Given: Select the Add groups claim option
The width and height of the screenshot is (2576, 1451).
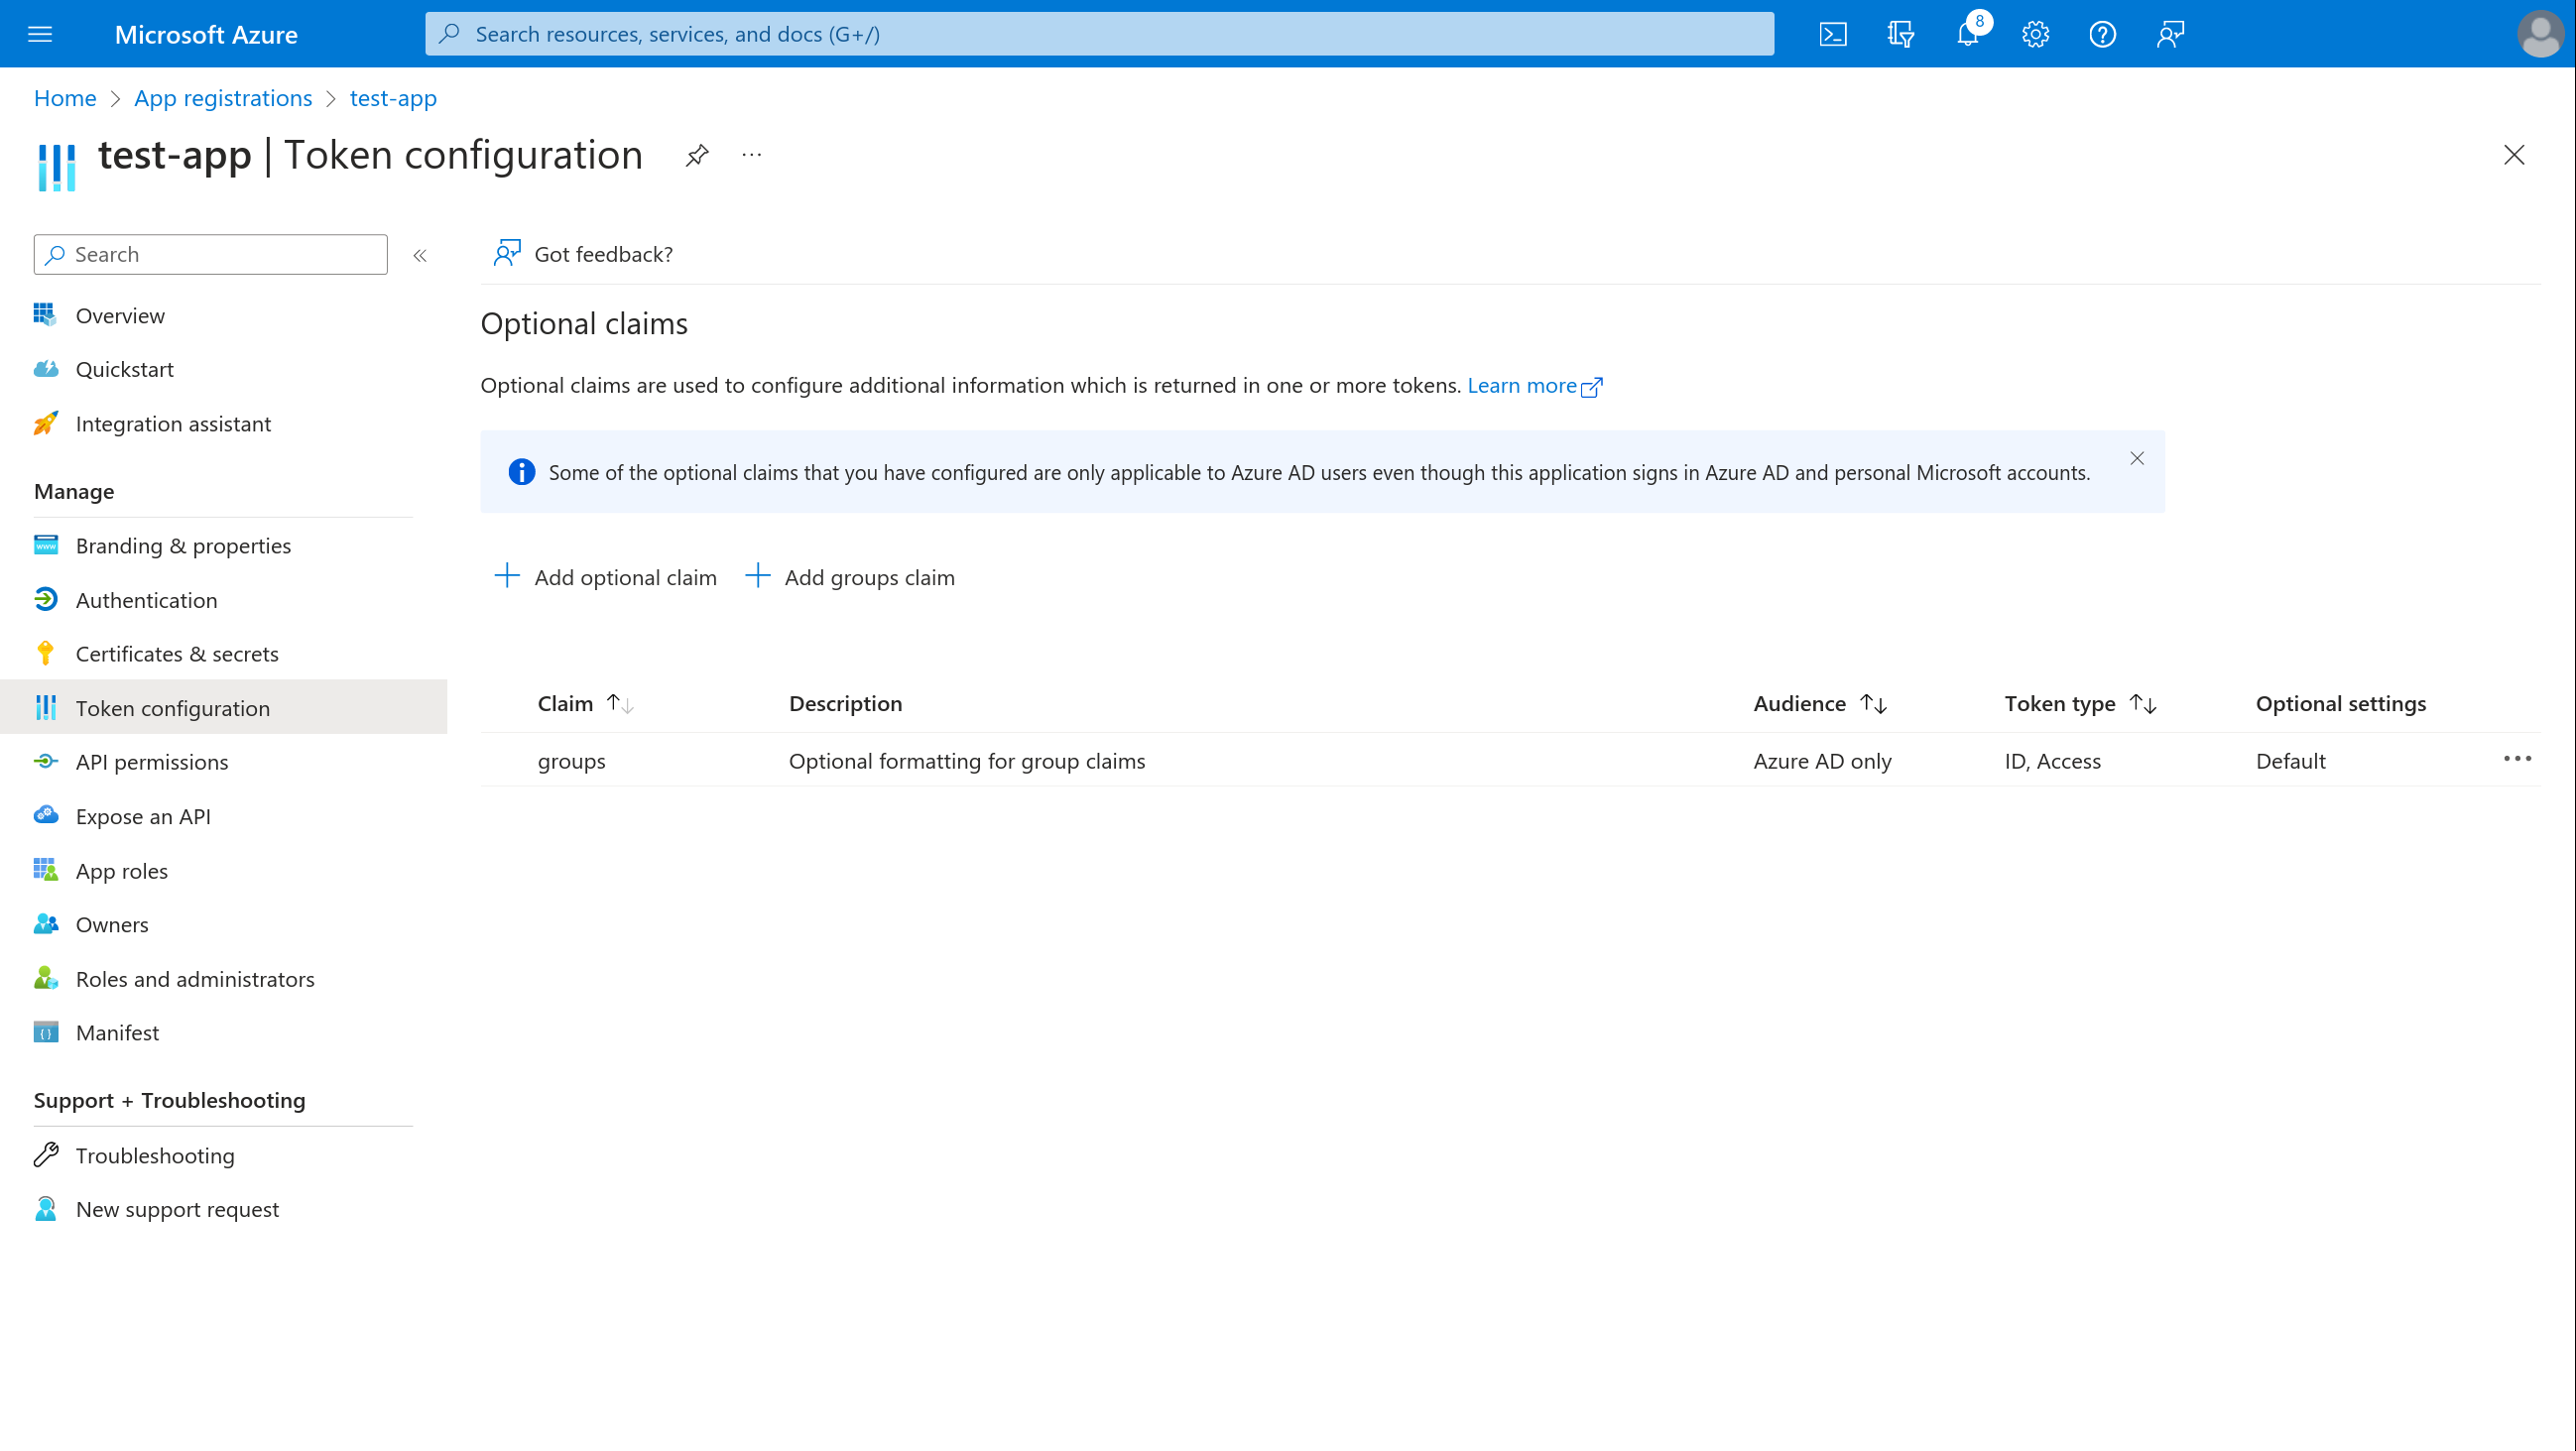Looking at the screenshot, I should click(x=849, y=575).
